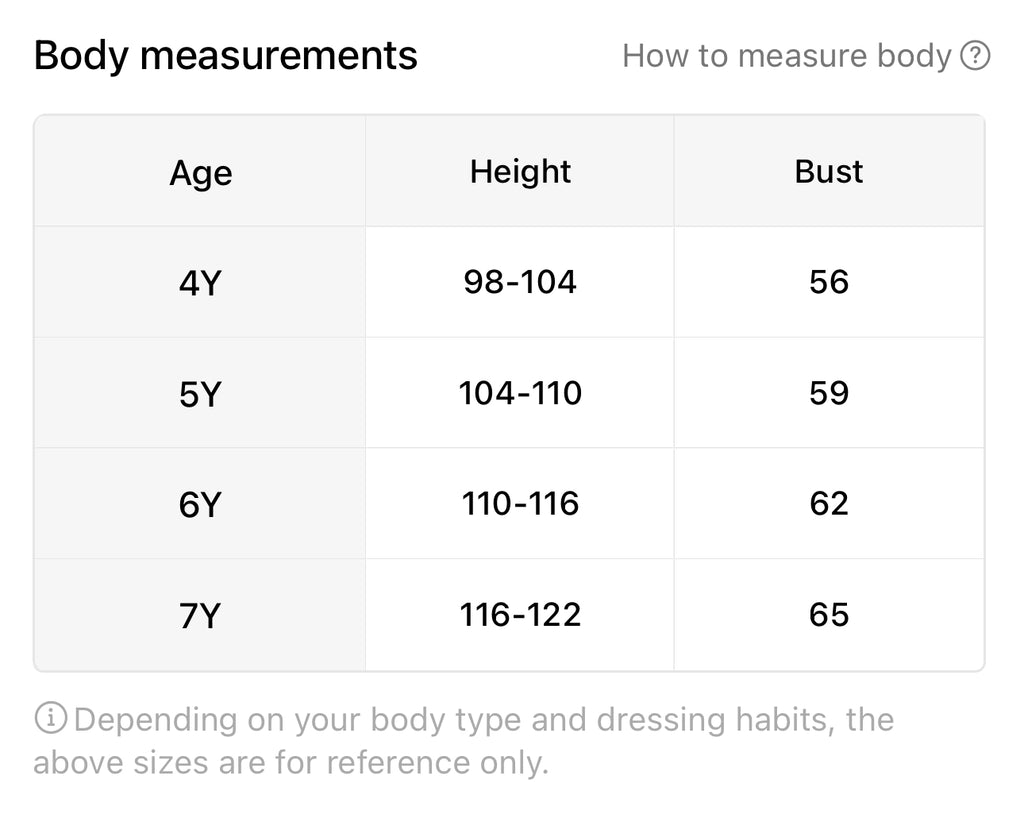Screen dimensions: 1024x822
Task: Click the 4Y age row label
Action: 199,284
